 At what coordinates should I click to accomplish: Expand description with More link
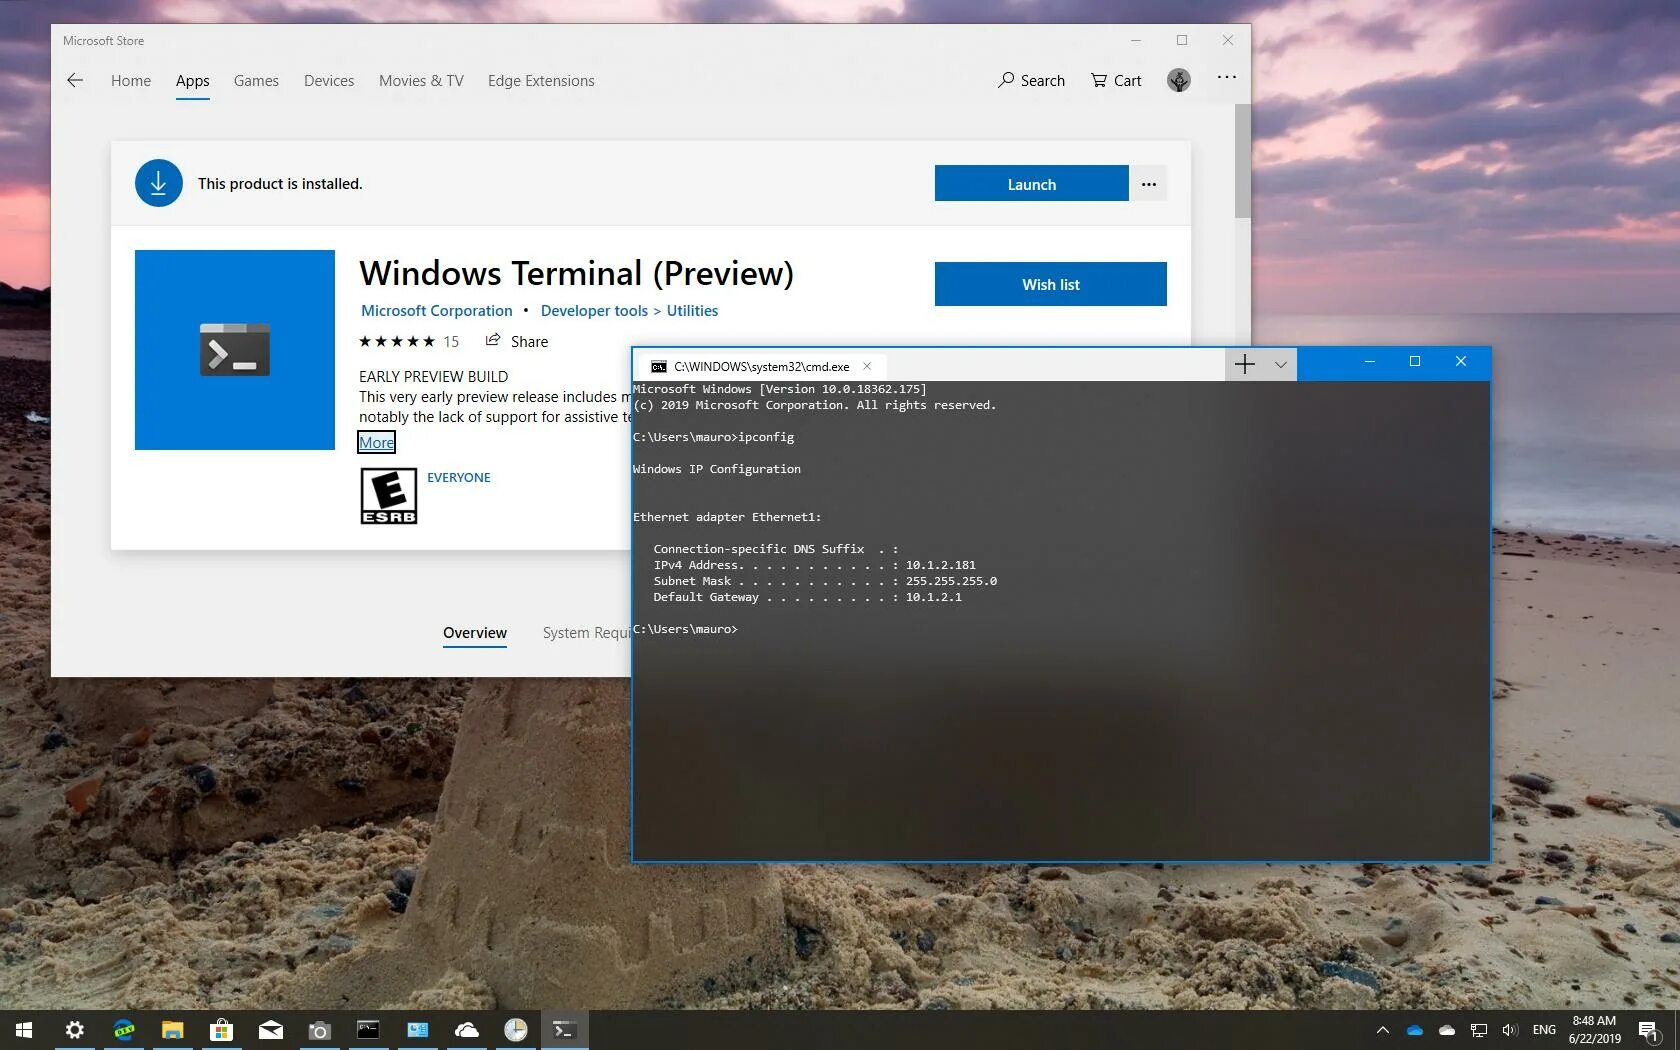(377, 442)
